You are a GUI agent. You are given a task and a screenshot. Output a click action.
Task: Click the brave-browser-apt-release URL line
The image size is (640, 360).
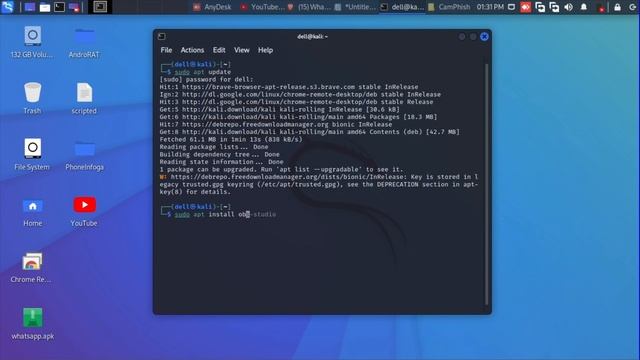(x=289, y=87)
